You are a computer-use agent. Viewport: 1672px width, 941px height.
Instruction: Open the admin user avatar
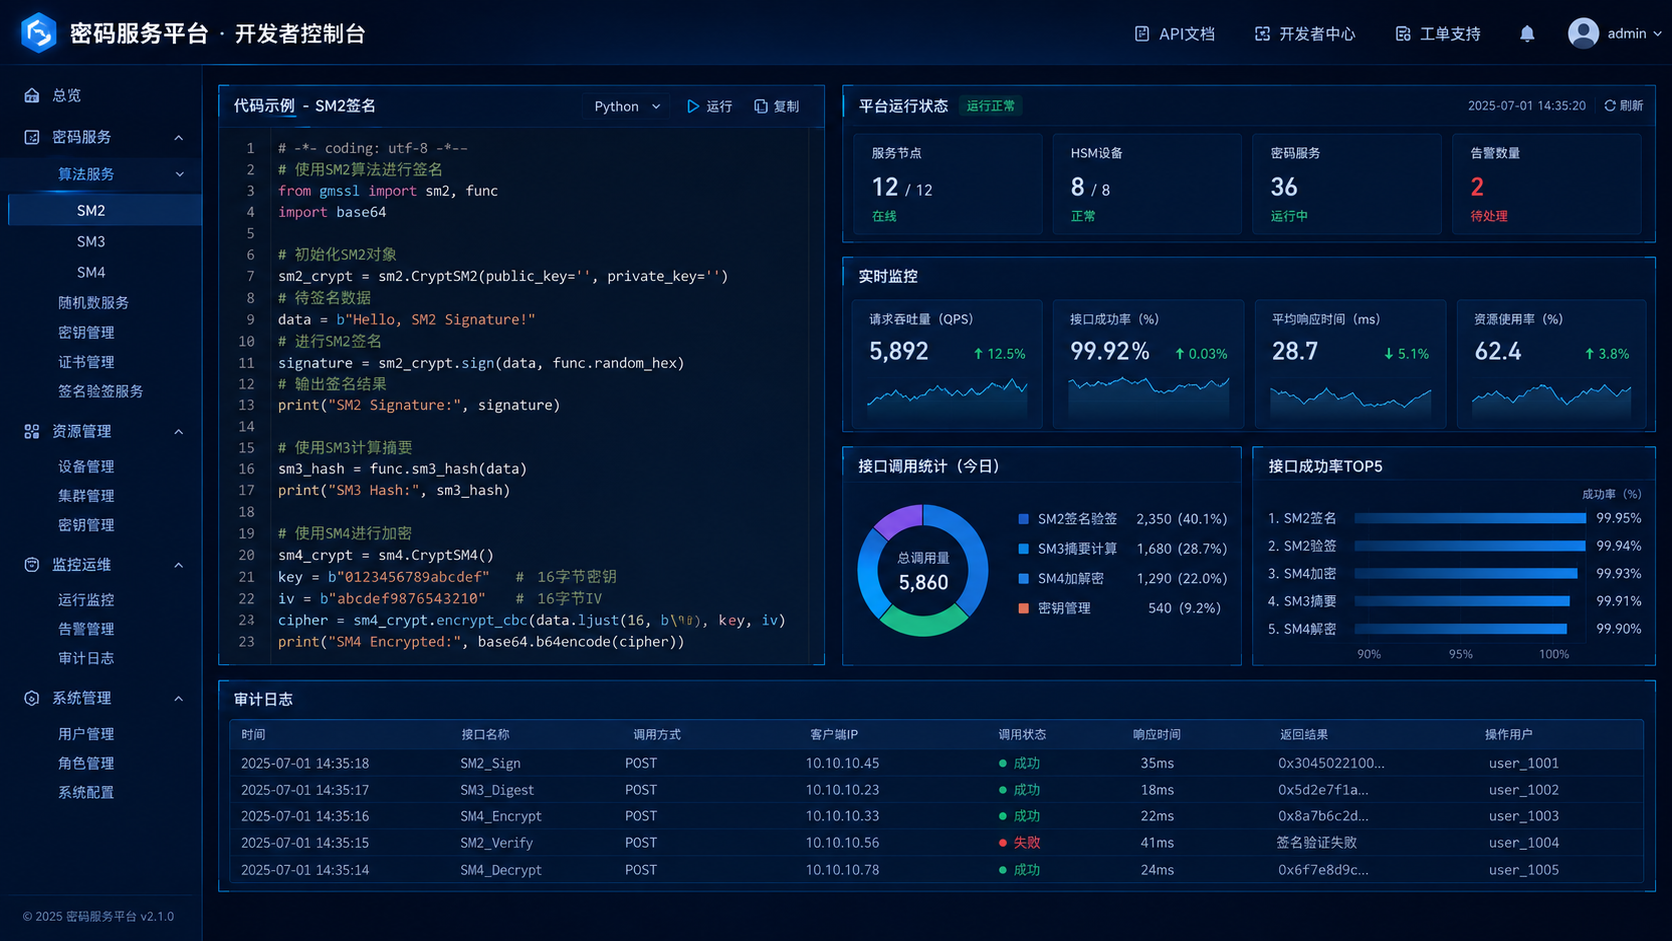coord(1583,33)
